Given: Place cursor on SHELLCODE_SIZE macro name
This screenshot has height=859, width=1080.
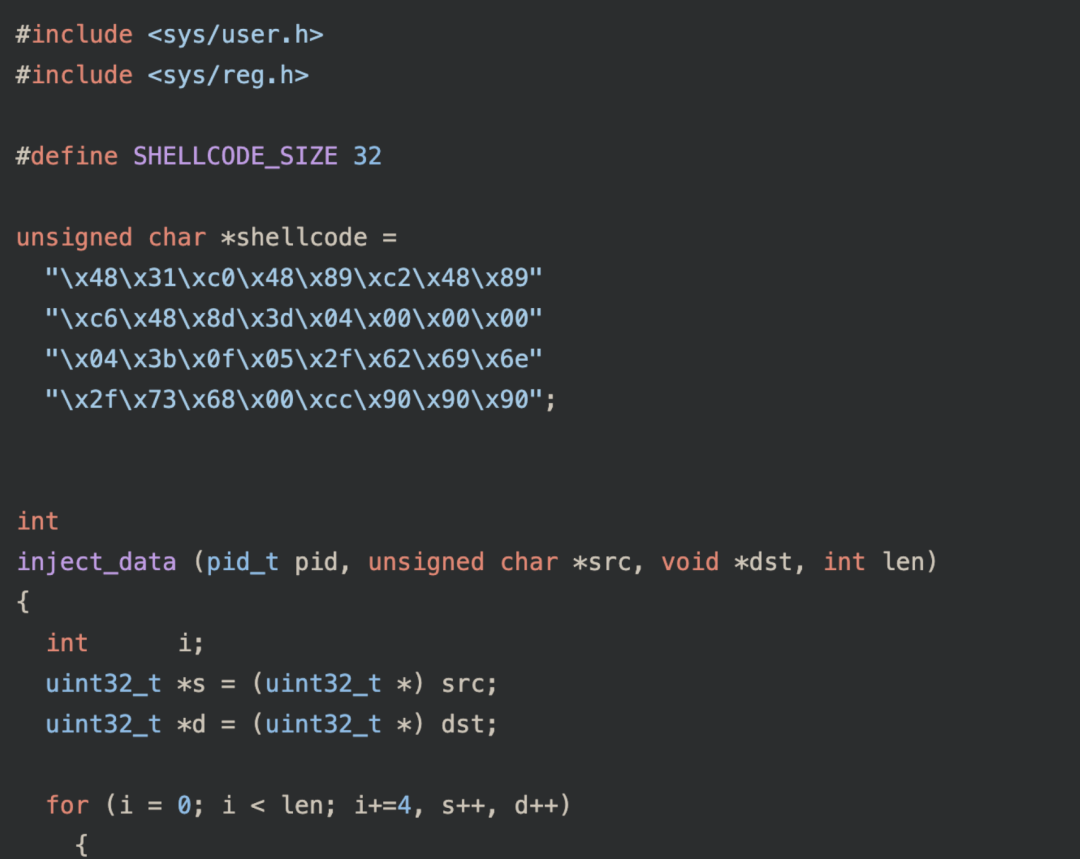Looking at the screenshot, I should 236,156.
